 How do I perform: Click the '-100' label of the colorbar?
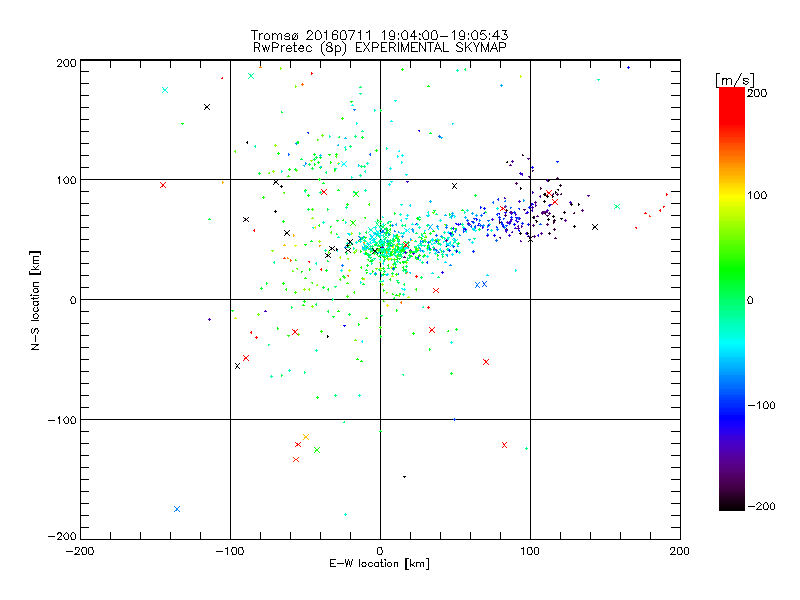click(x=761, y=406)
